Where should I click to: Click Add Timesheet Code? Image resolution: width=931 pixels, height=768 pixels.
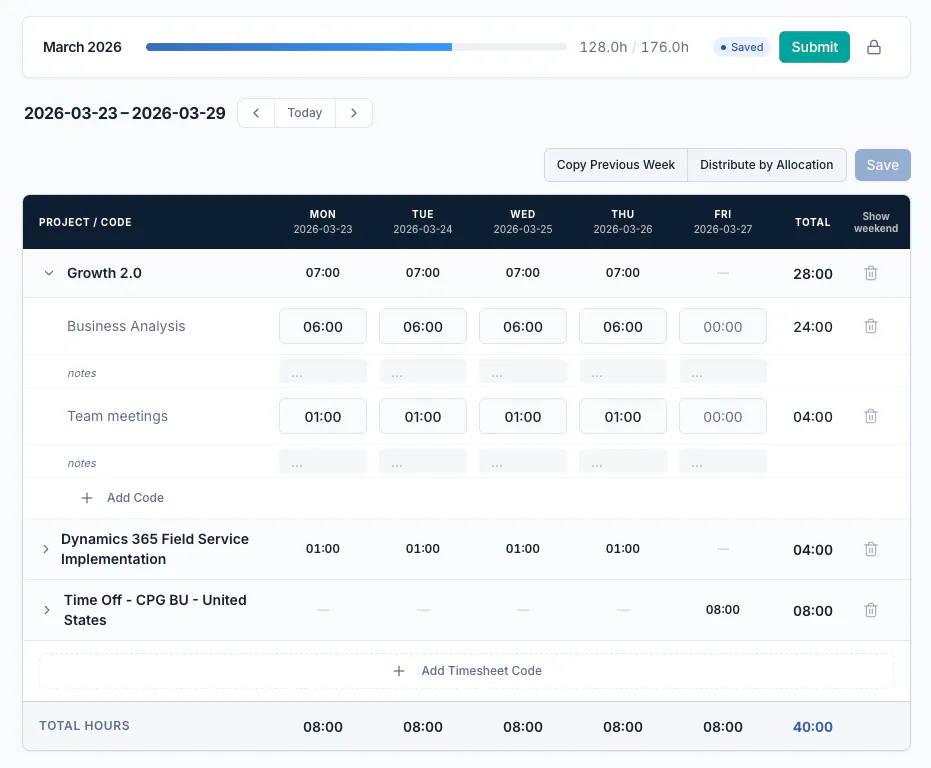tap(467, 671)
